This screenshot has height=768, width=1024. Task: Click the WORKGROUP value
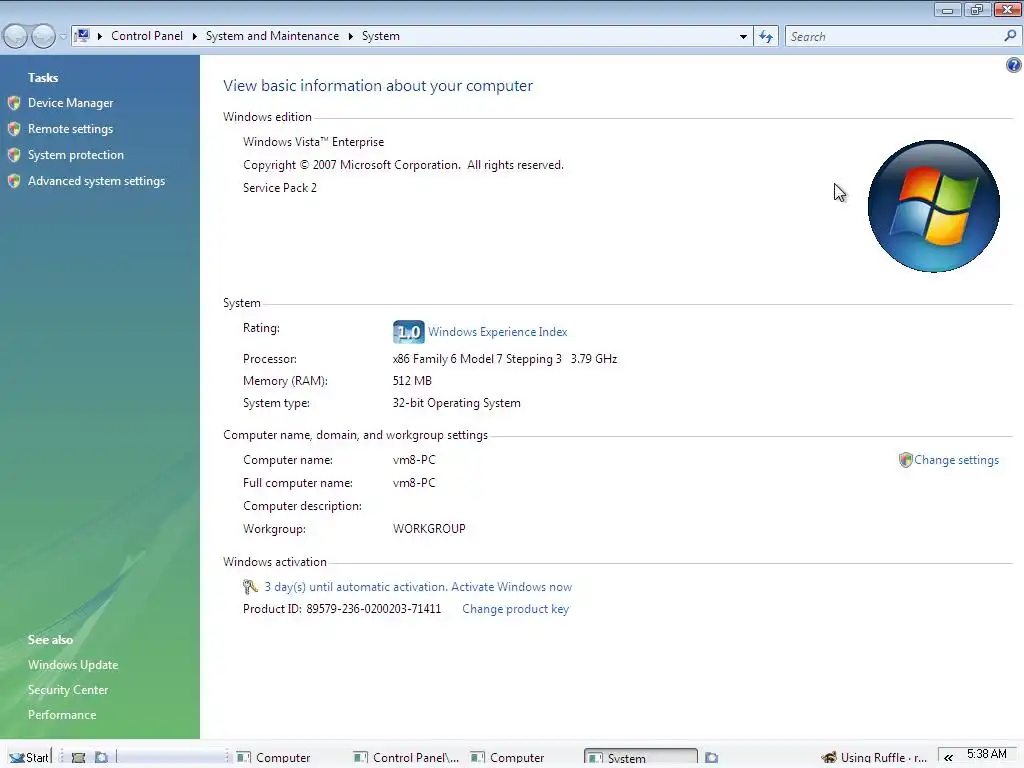click(x=429, y=529)
